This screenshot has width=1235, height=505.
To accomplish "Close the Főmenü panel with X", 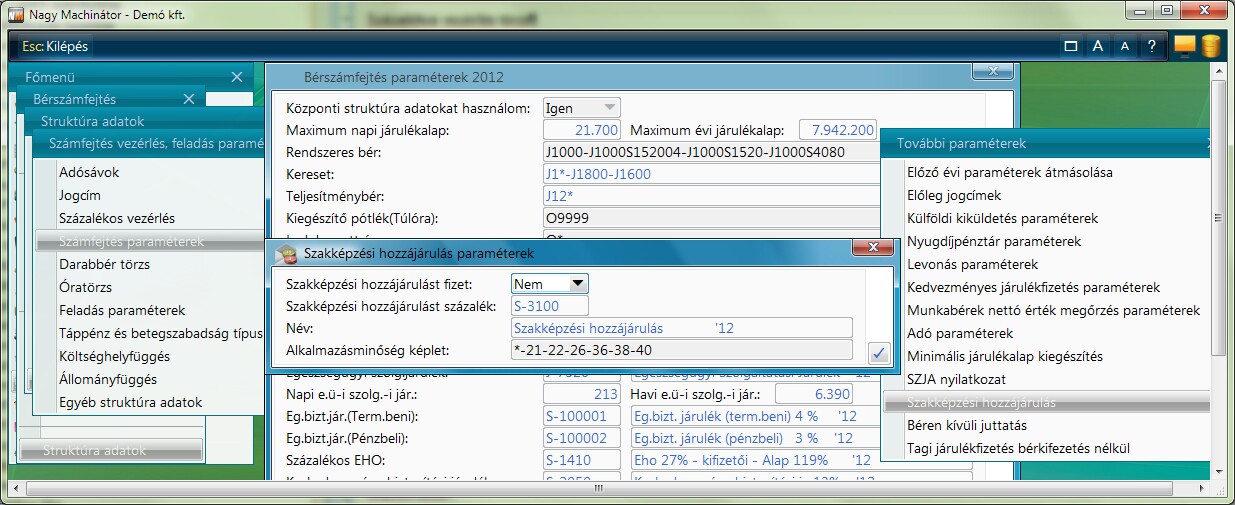I will [237, 77].
